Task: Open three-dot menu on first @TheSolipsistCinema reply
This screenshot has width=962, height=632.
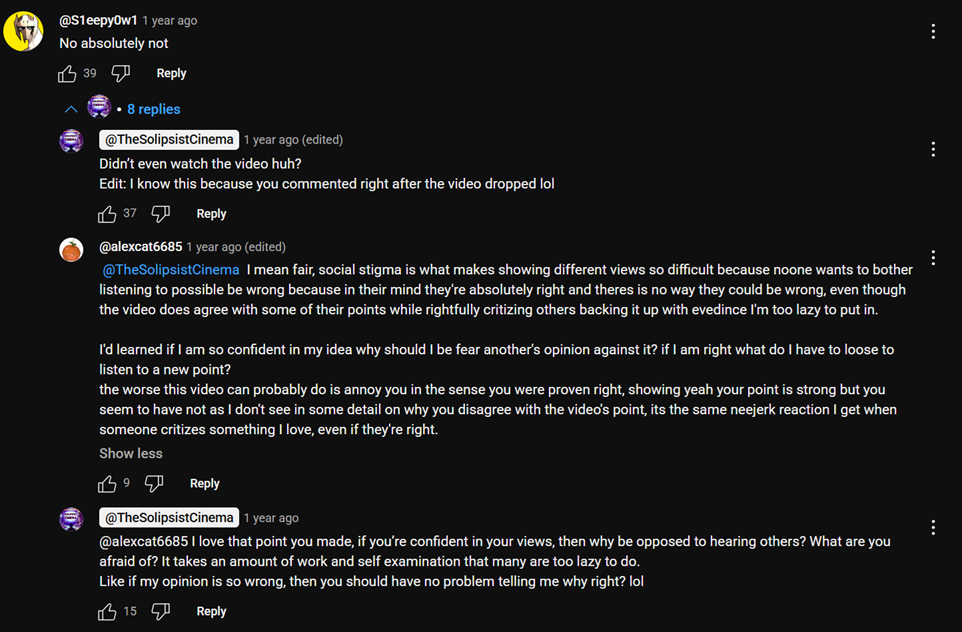Action: click(933, 149)
